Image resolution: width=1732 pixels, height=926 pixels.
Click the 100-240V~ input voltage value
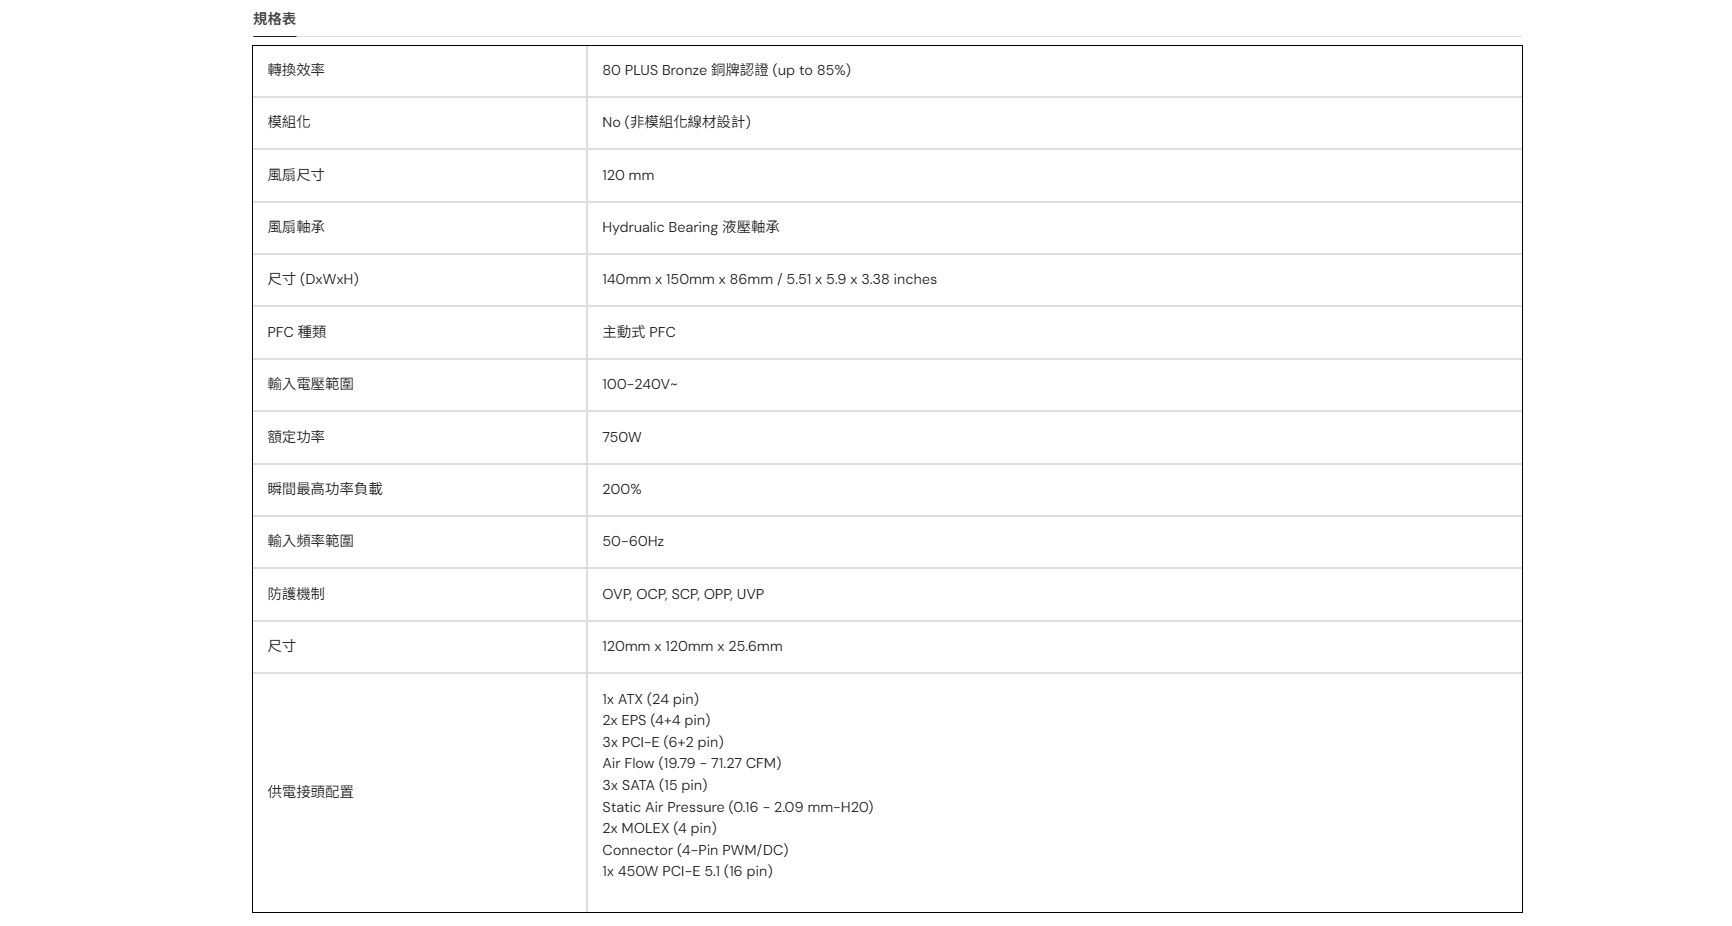tap(640, 384)
